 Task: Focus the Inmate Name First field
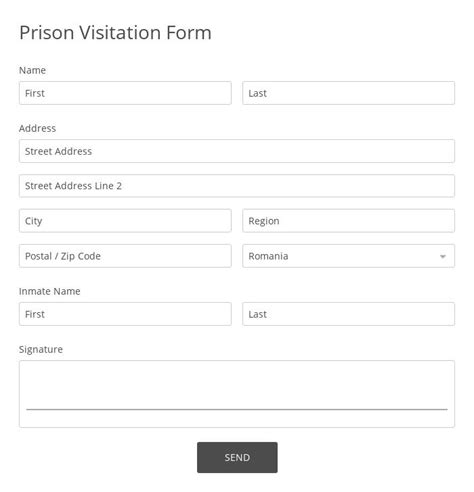tap(125, 314)
